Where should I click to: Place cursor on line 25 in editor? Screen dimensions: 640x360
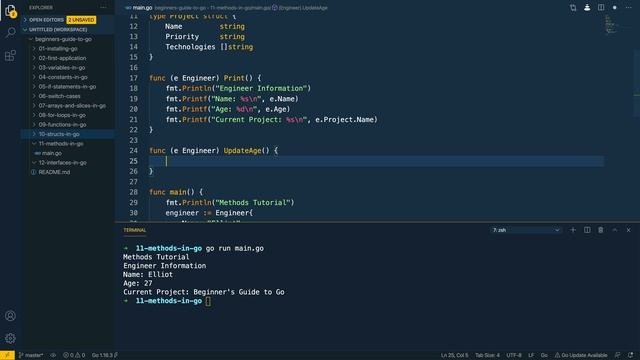click(x=376, y=161)
